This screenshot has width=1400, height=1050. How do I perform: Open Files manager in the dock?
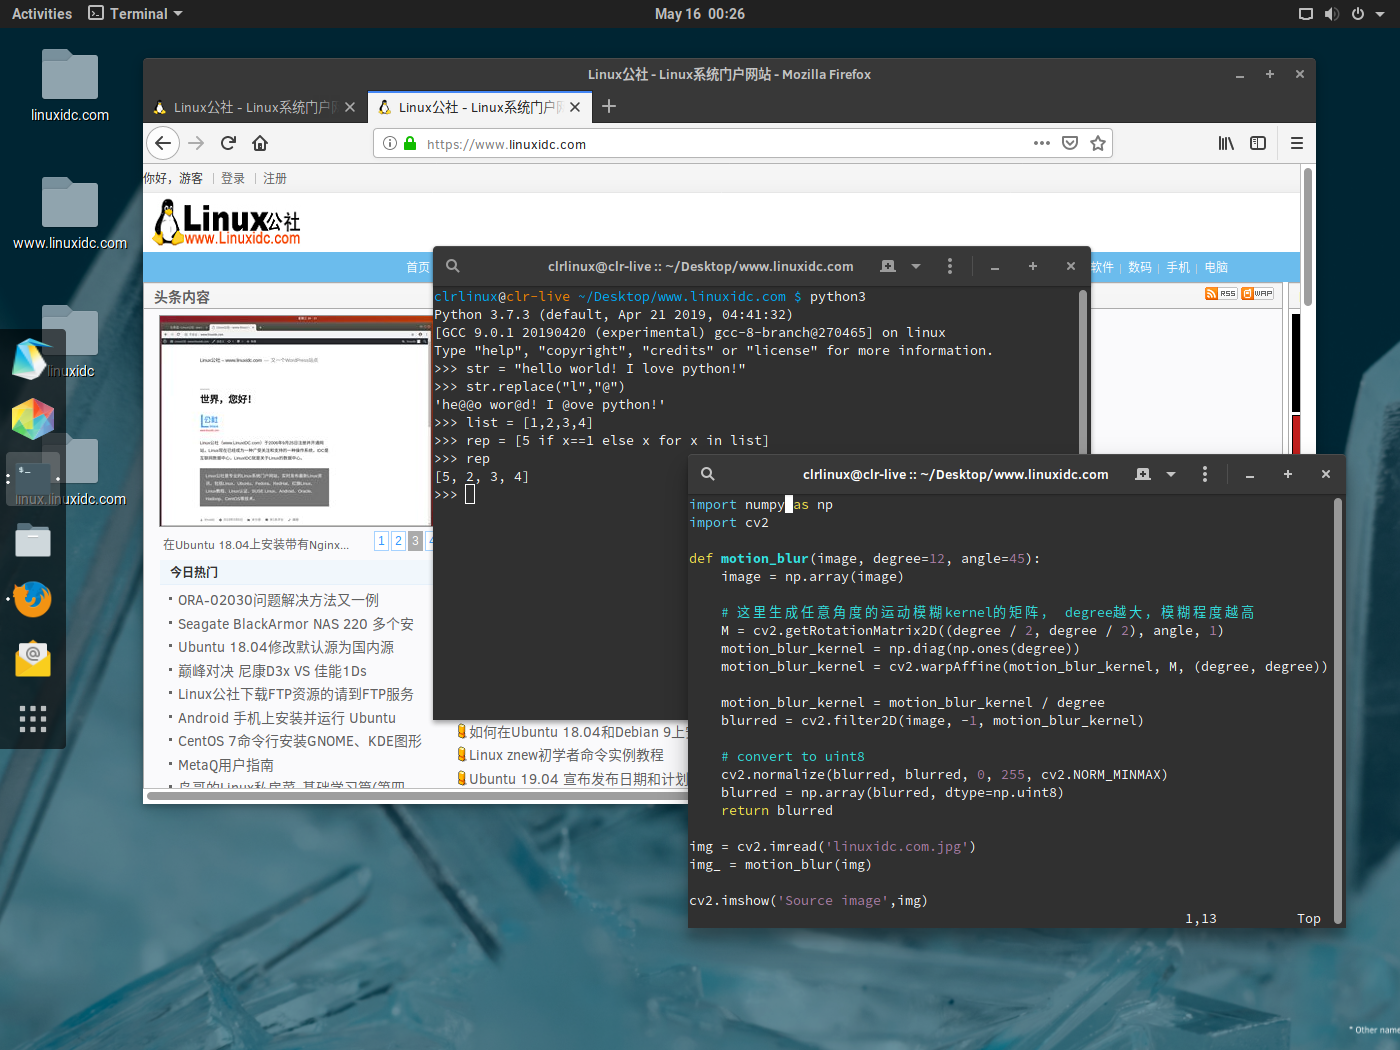[33, 540]
